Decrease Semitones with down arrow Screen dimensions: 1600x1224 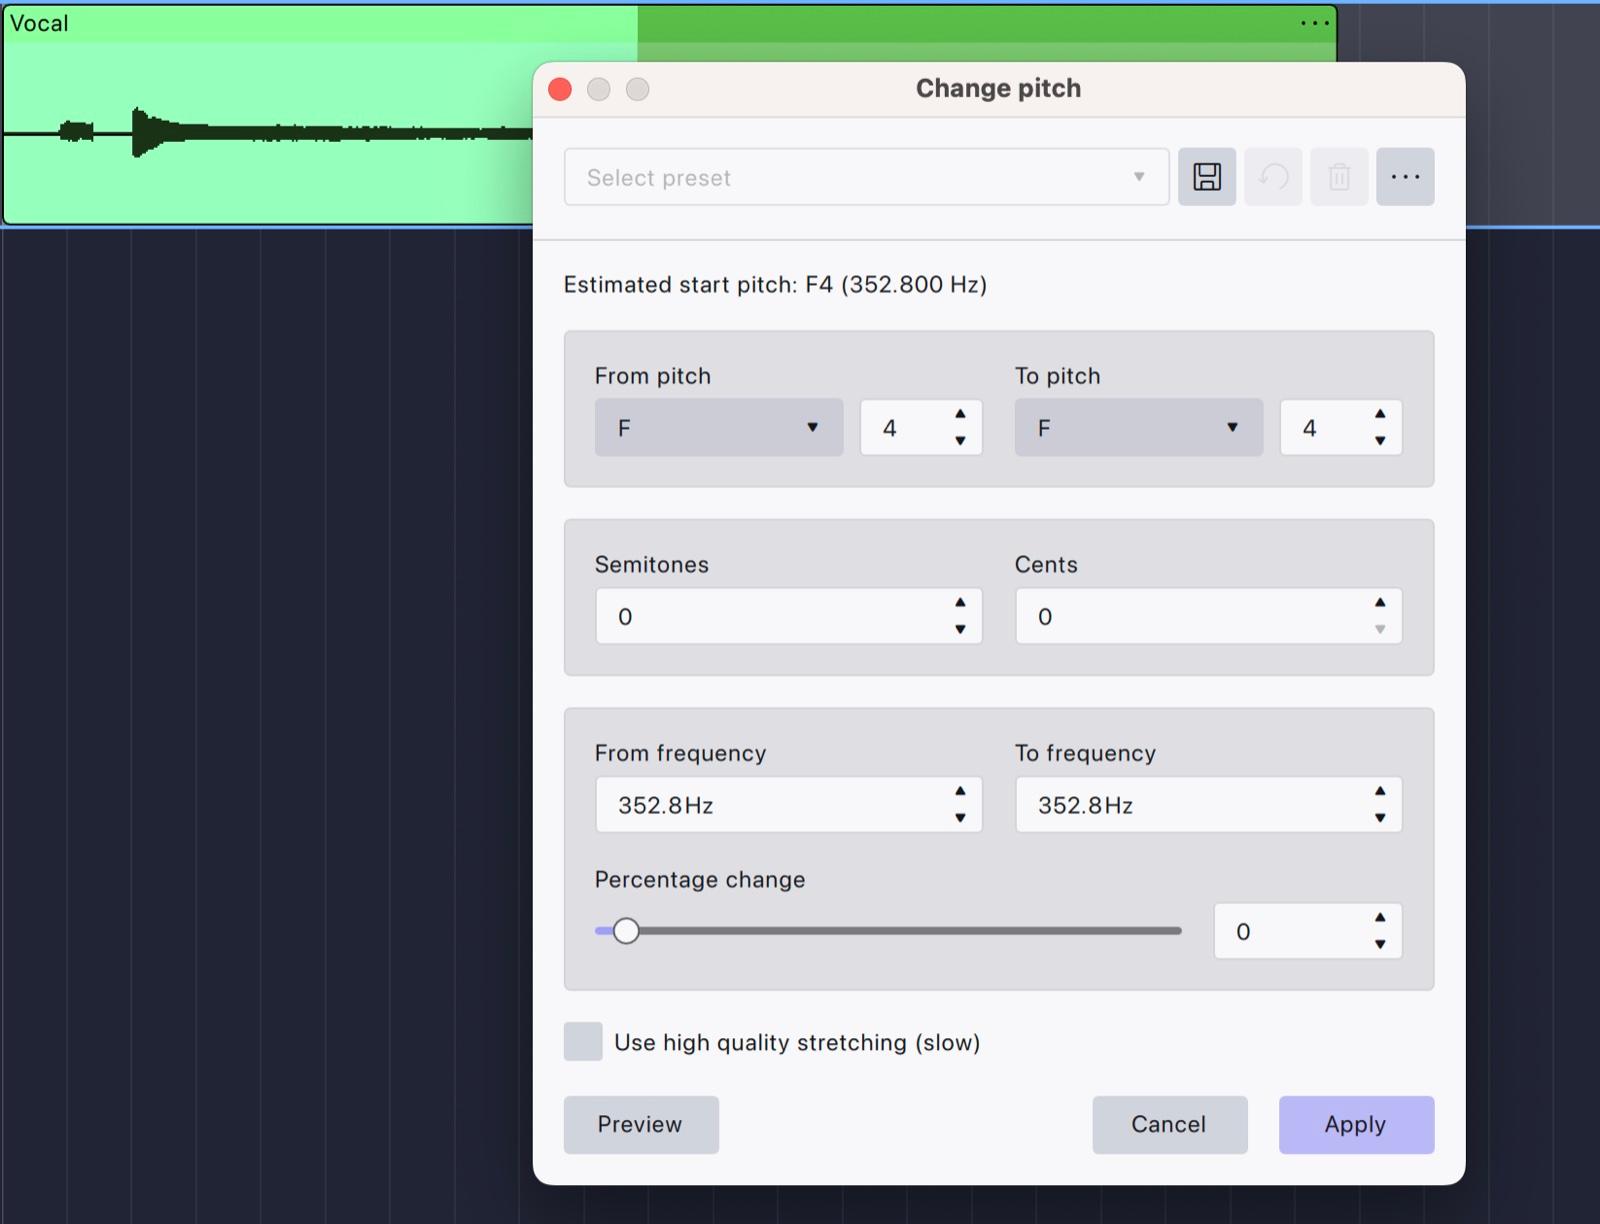(x=960, y=630)
